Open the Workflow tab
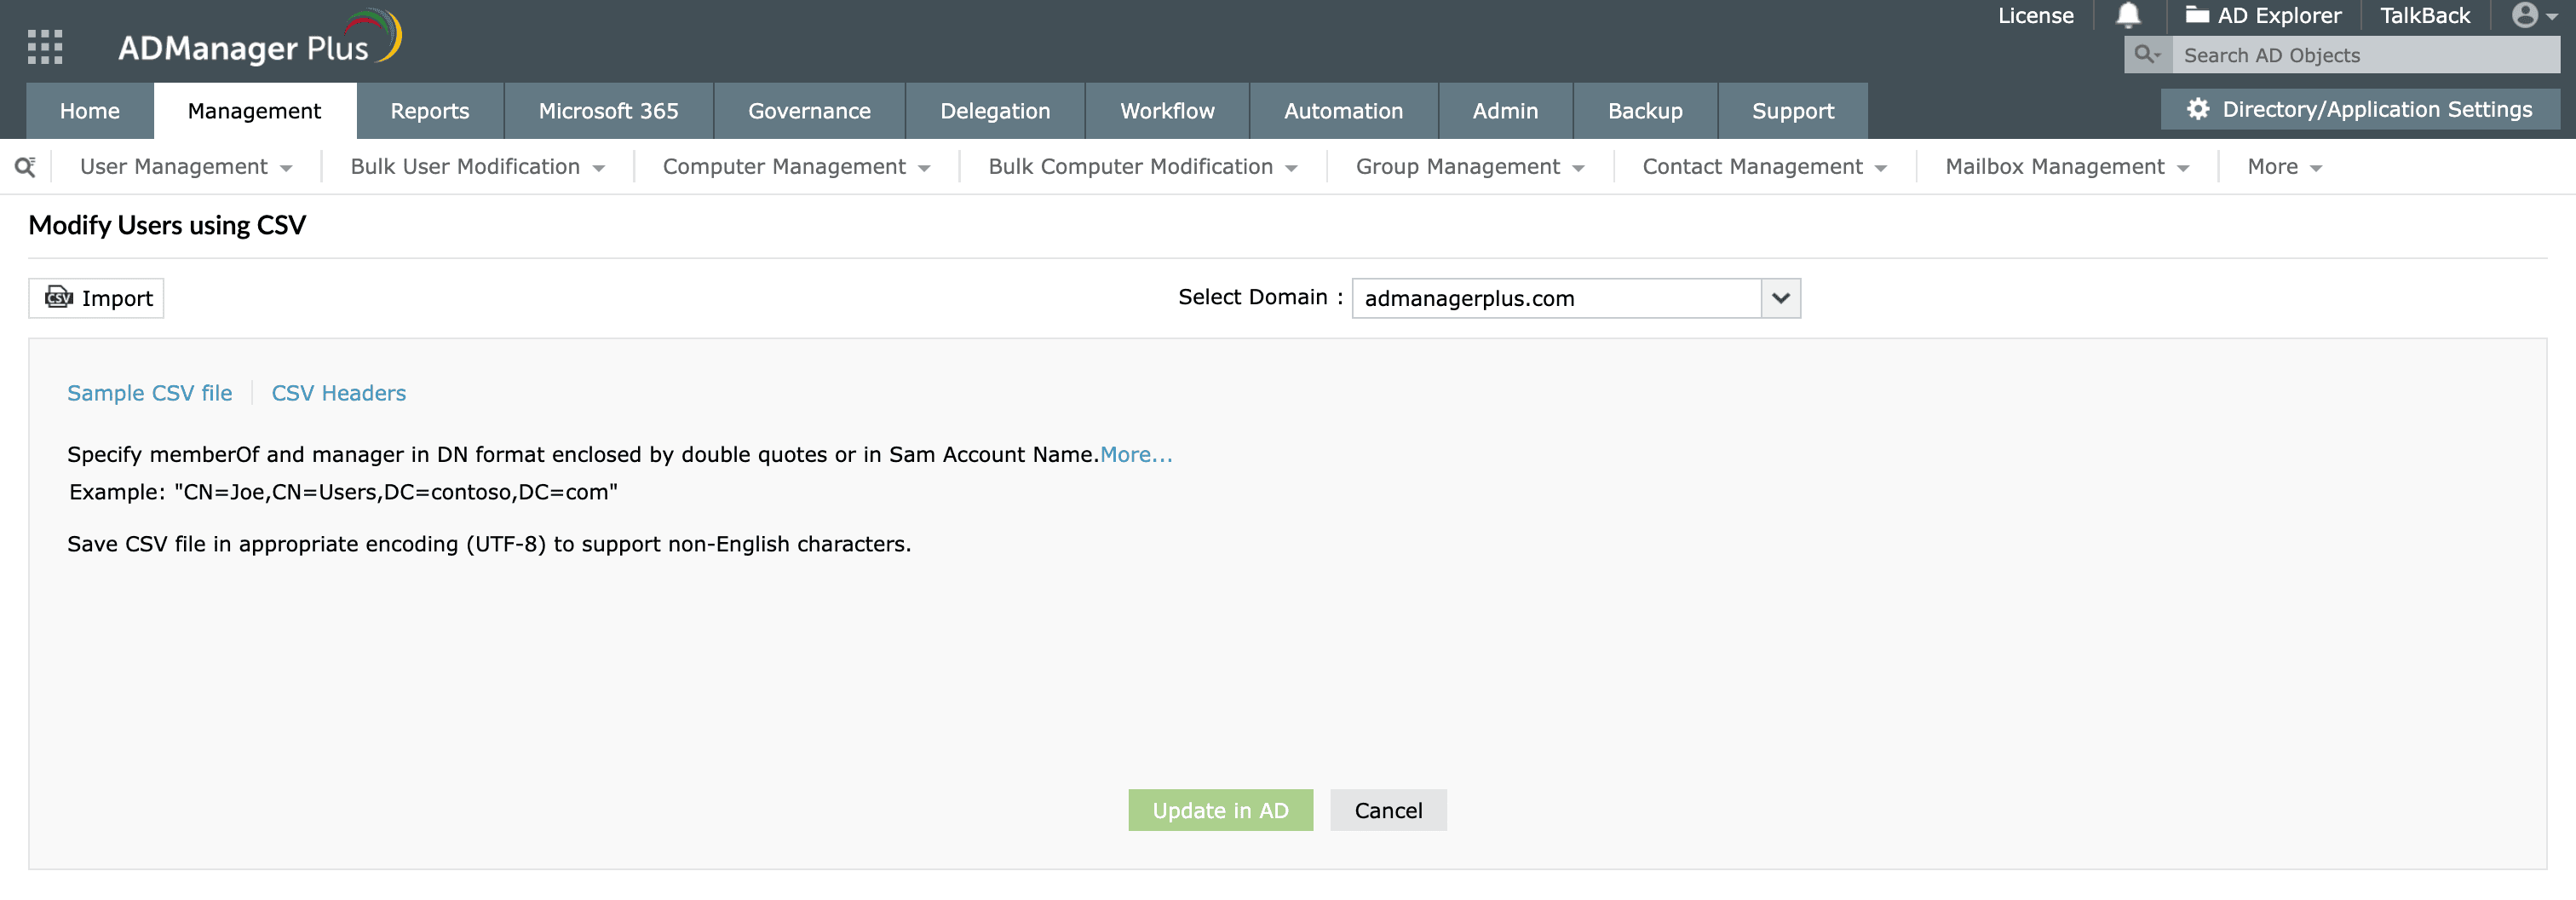This screenshot has height=900, width=2576. coord(1167,111)
